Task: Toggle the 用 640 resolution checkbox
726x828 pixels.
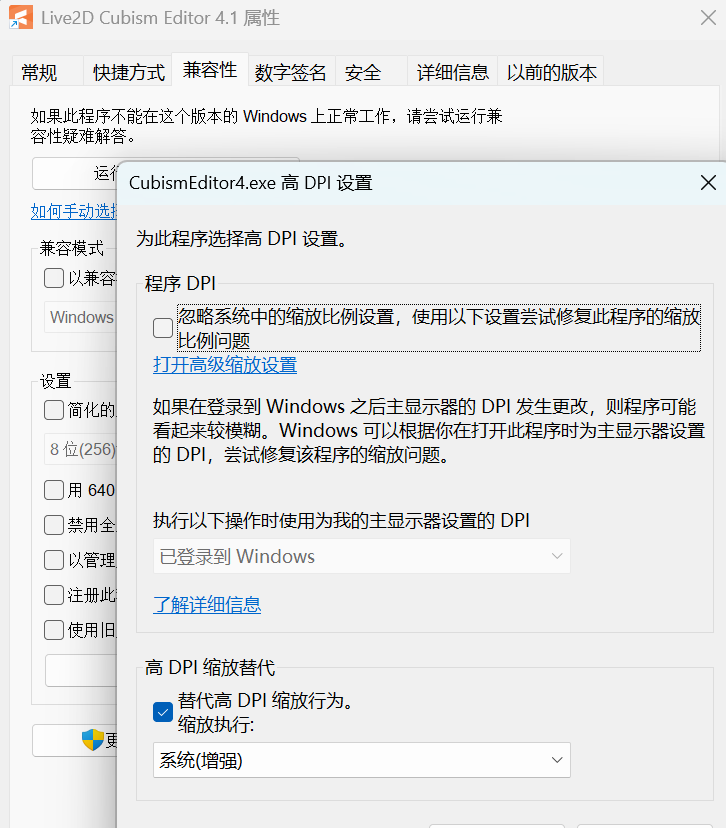Action: 54,490
